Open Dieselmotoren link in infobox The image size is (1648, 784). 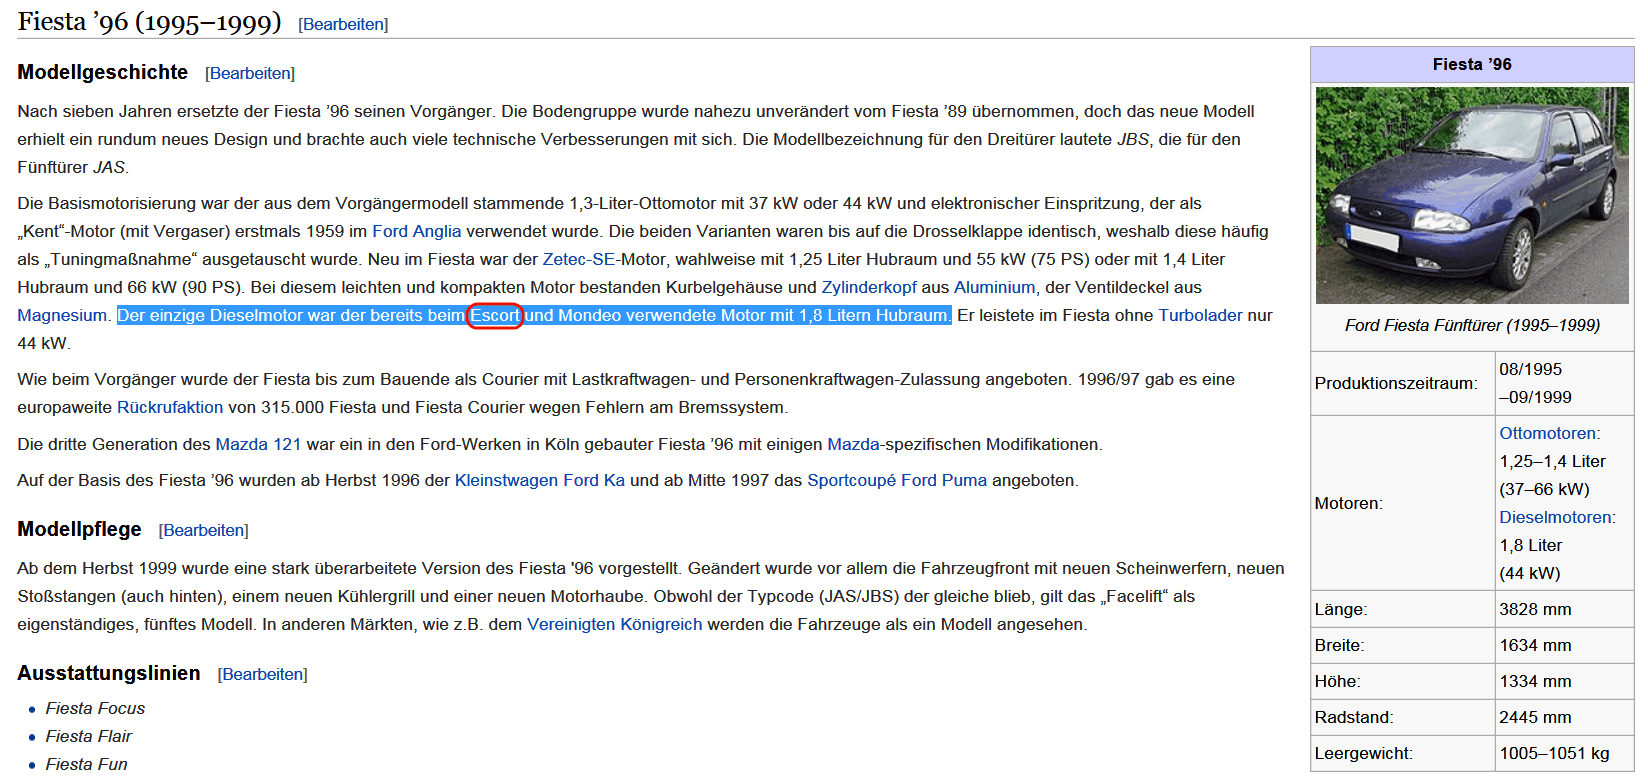1555,518
